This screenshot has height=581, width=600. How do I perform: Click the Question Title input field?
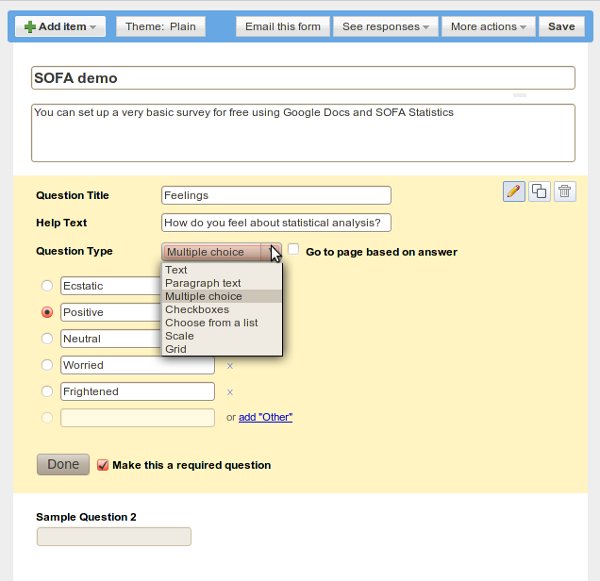click(x=276, y=196)
